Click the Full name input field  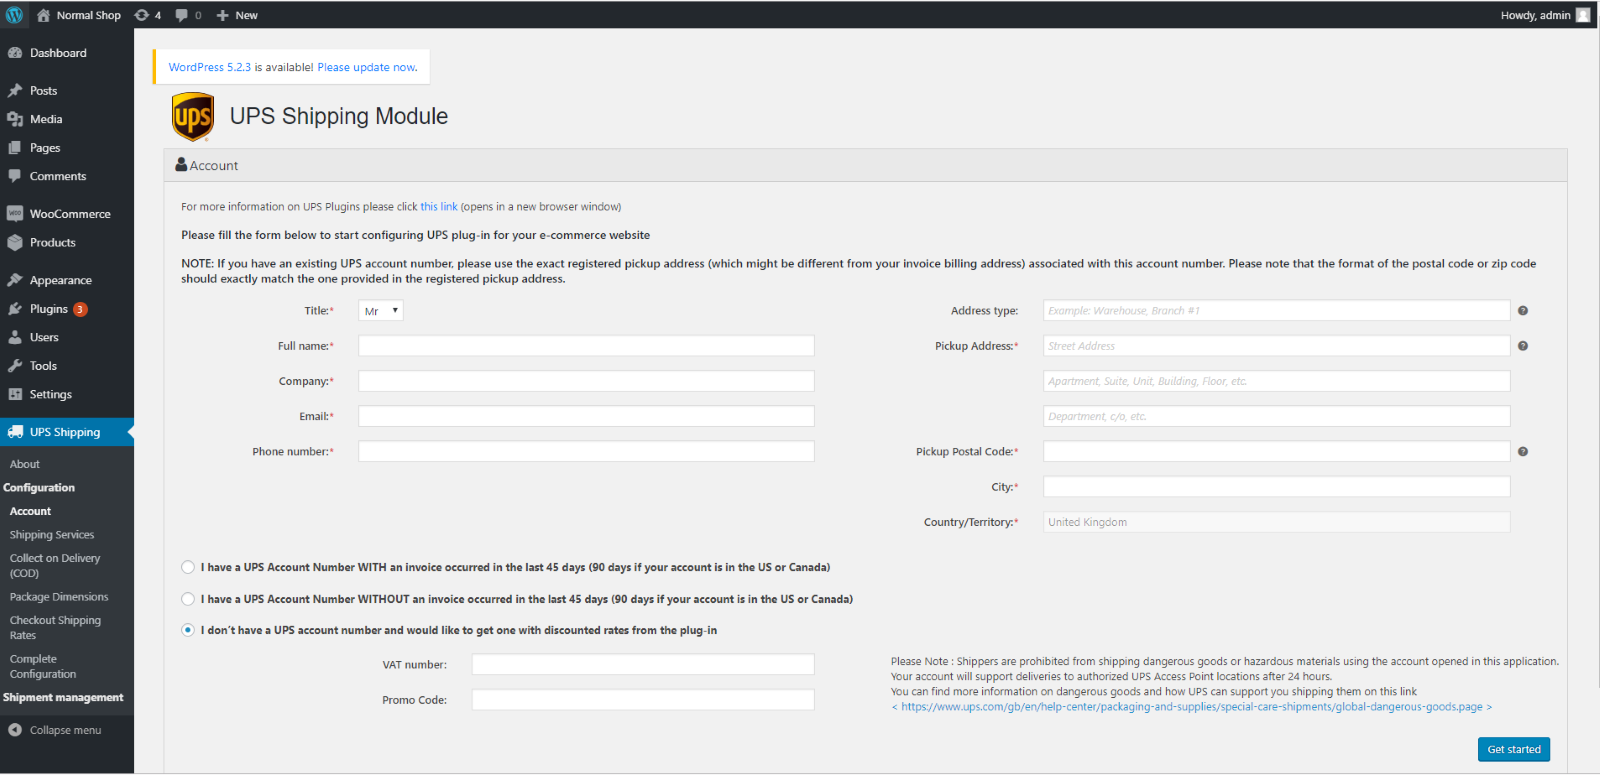(587, 346)
